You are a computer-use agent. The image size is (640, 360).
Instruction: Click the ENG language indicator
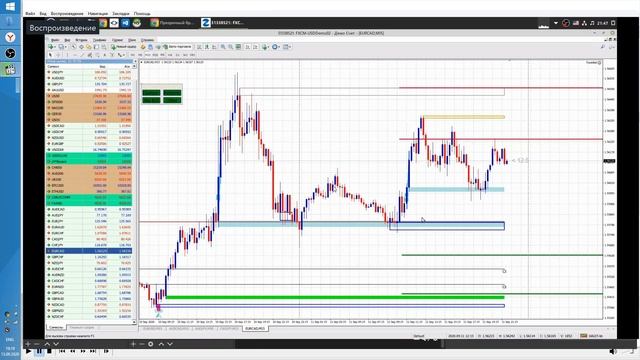(10, 340)
